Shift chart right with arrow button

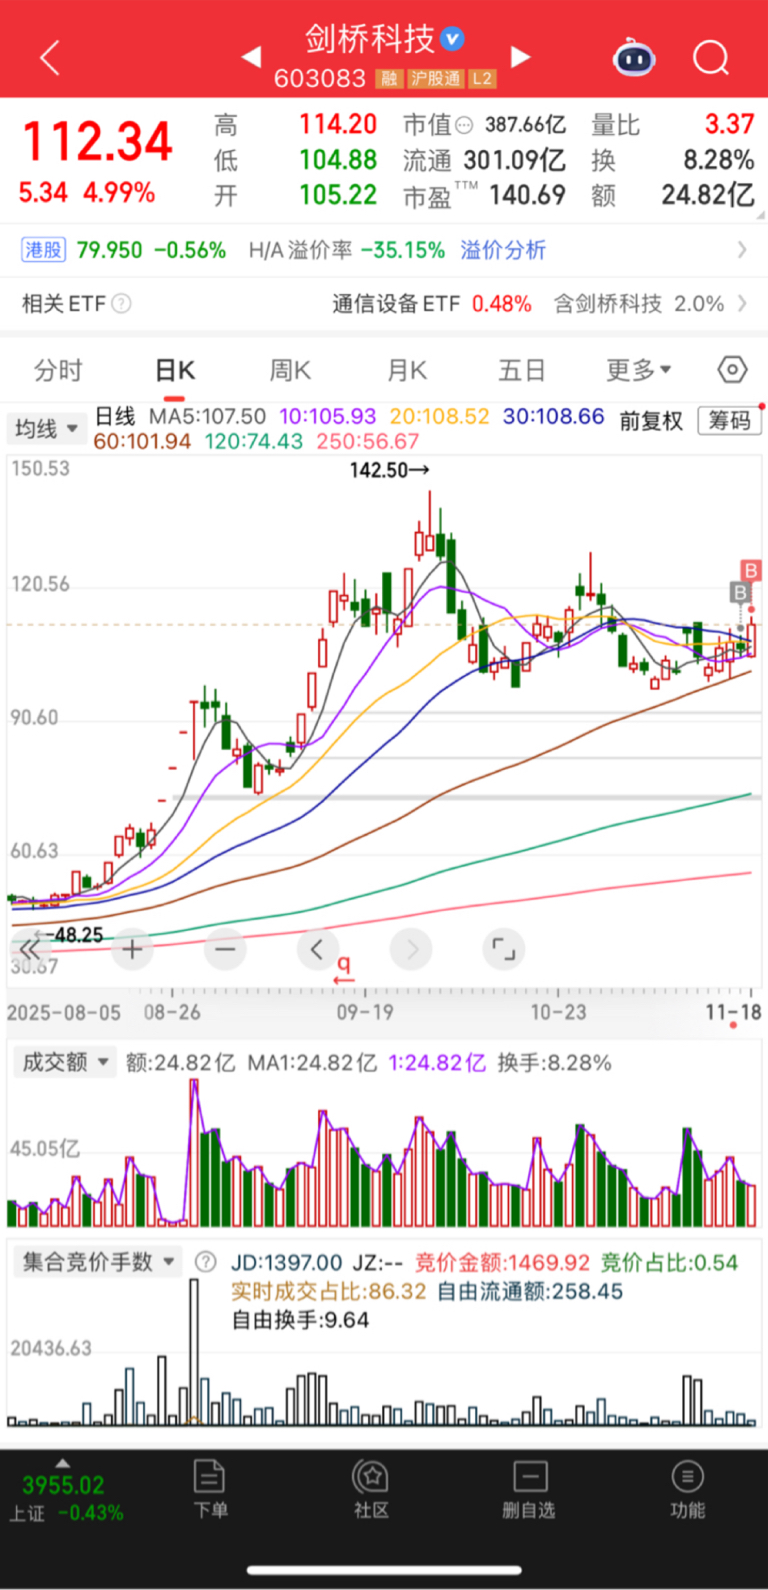click(x=411, y=949)
